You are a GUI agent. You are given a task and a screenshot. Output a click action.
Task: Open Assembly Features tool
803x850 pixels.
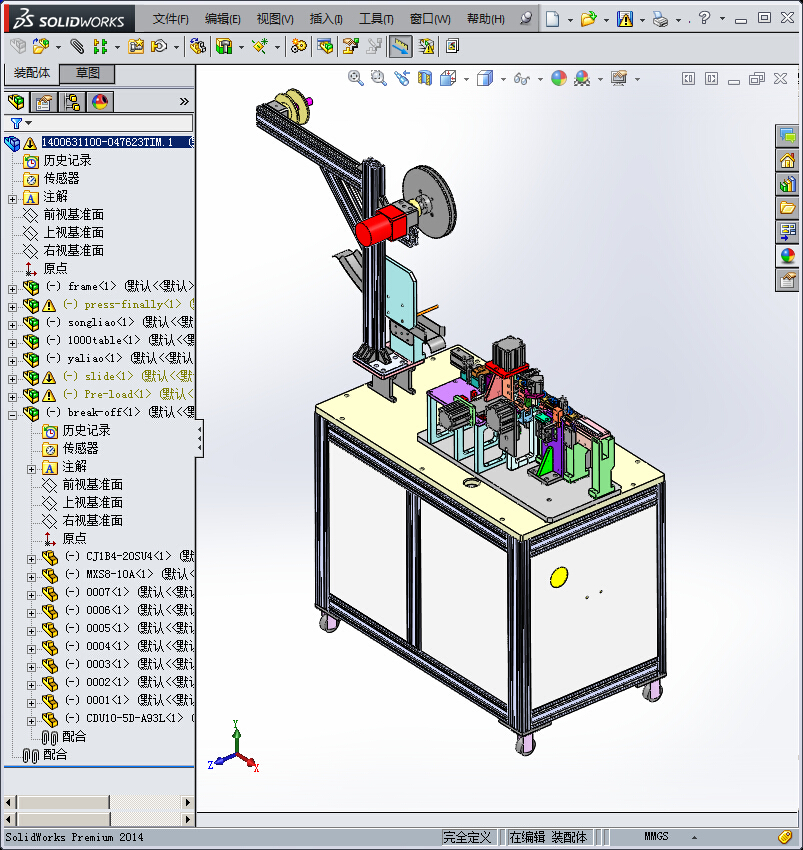point(224,47)
